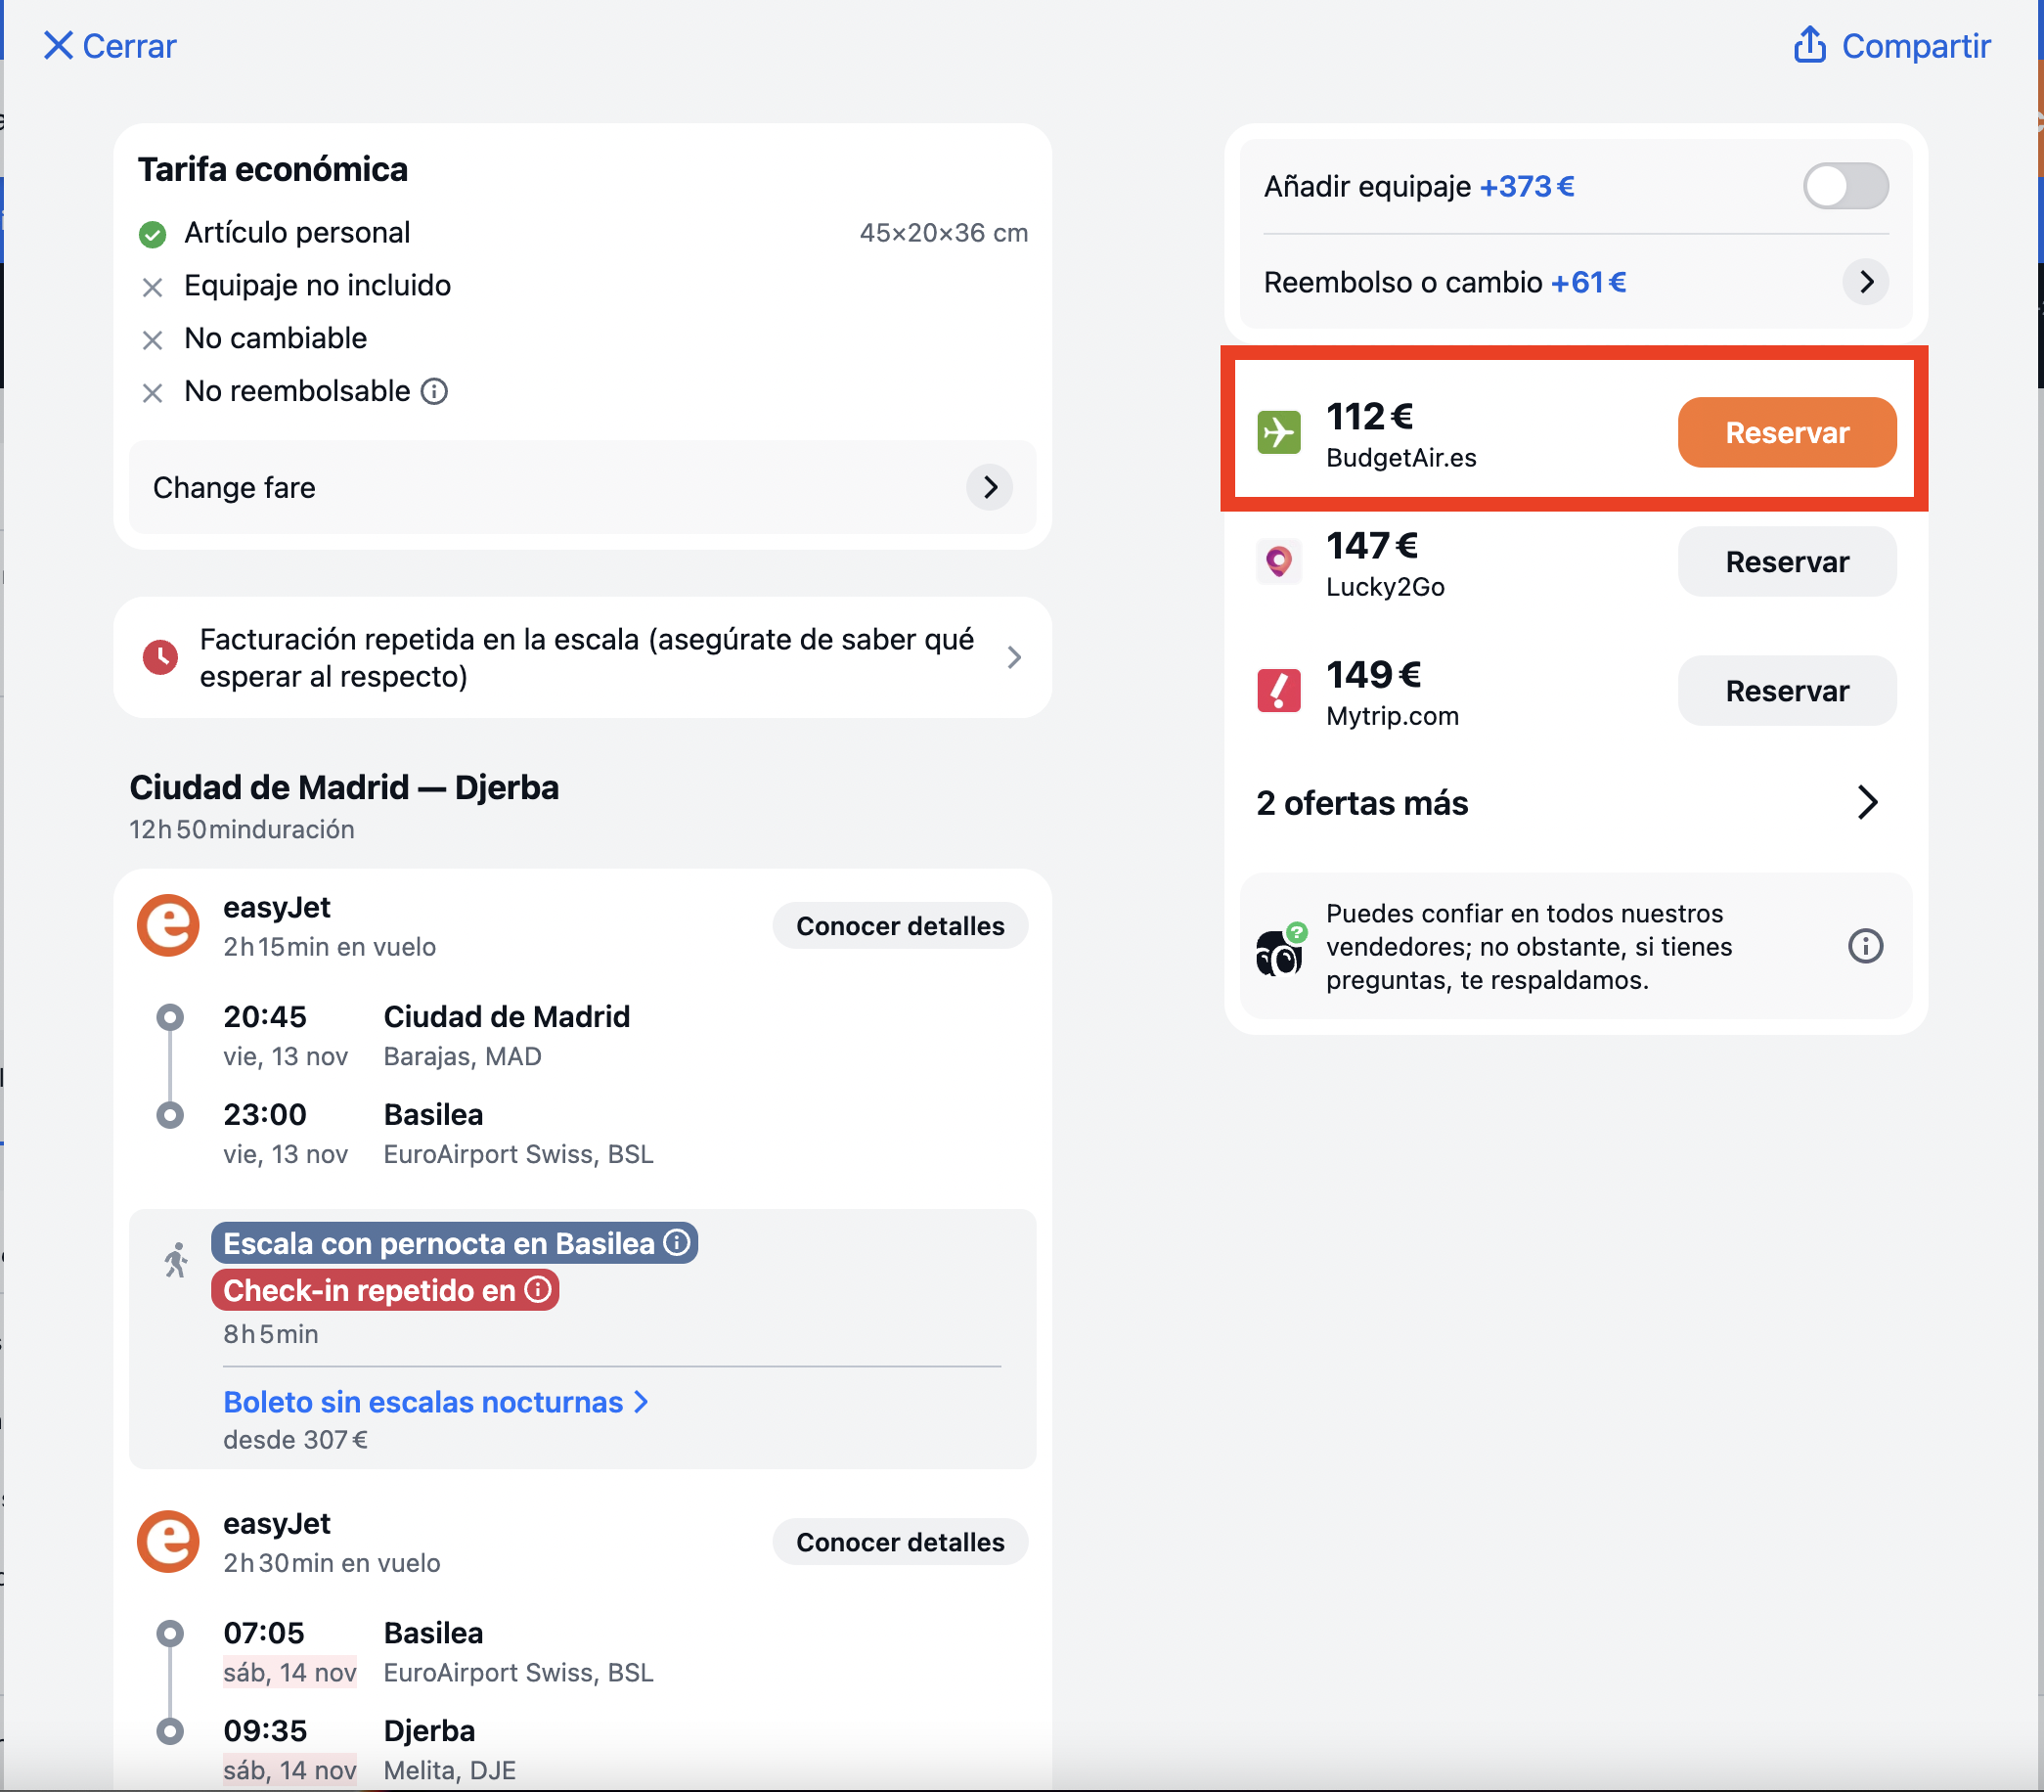The image size is (2044, 1792).
Task: Click the red clock warning icon
Action: click(160, 657)
